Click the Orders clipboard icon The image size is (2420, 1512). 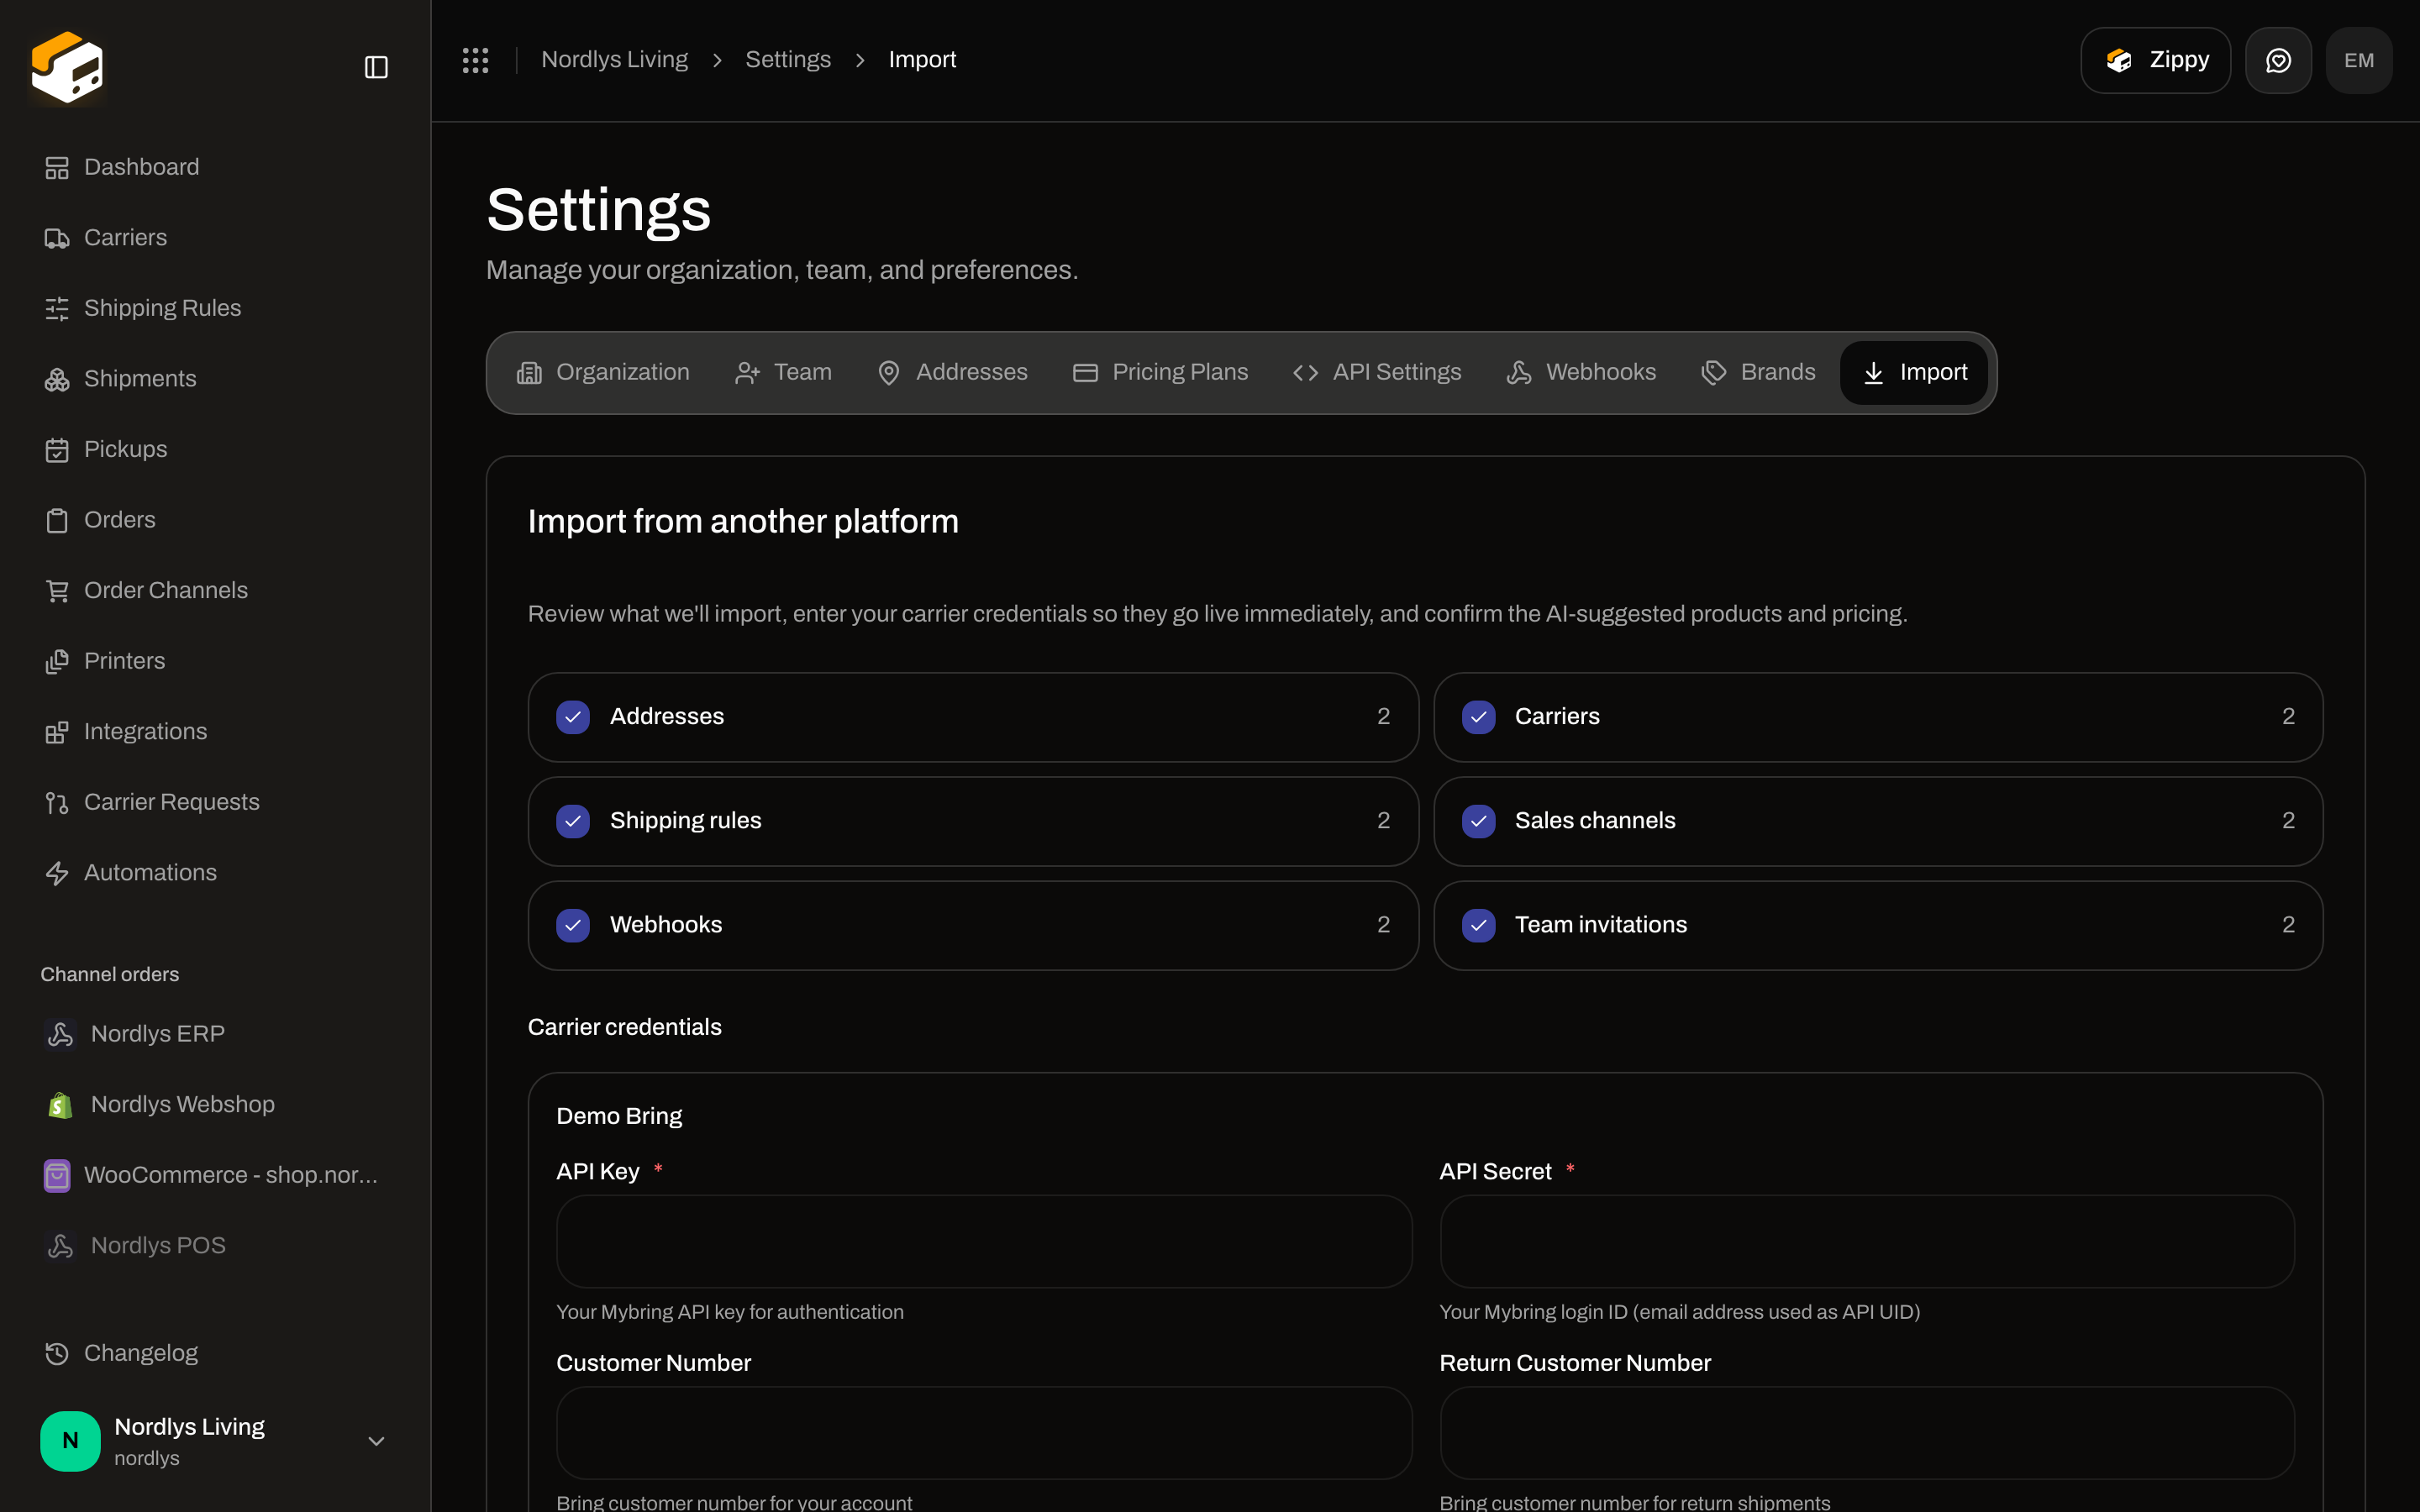pos(57,520)
